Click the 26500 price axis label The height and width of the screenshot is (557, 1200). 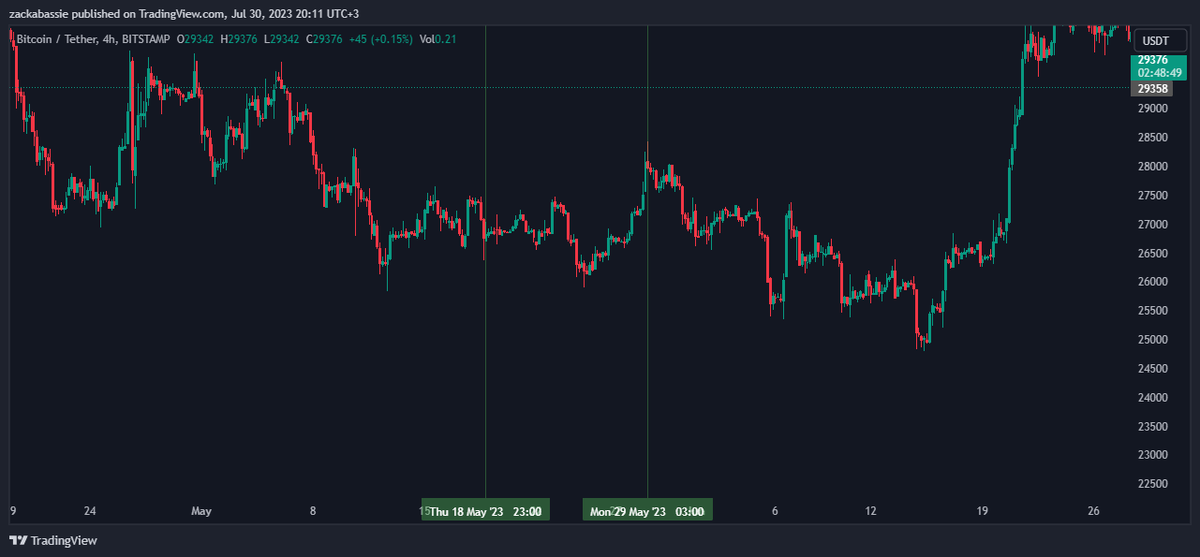[x=1153, y=253]
